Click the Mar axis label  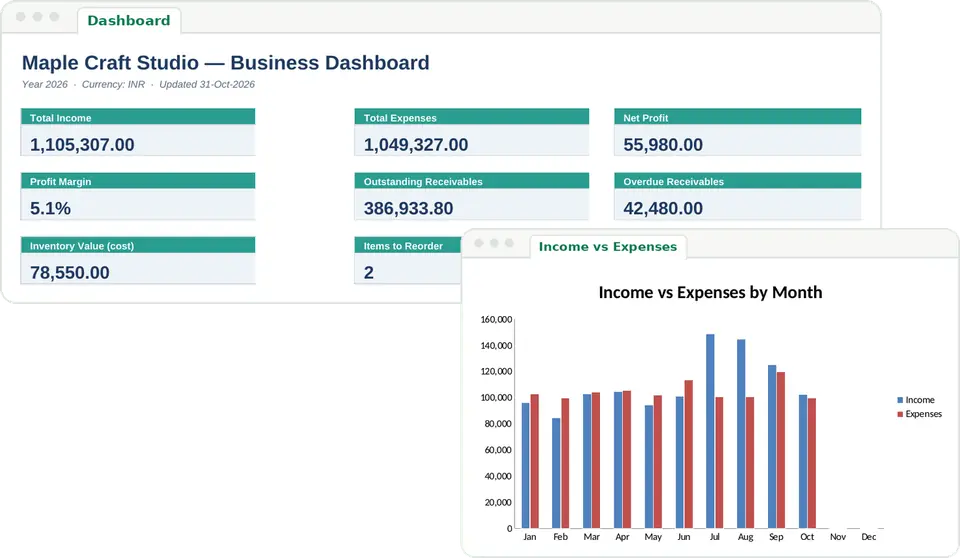tap(591, 537)
